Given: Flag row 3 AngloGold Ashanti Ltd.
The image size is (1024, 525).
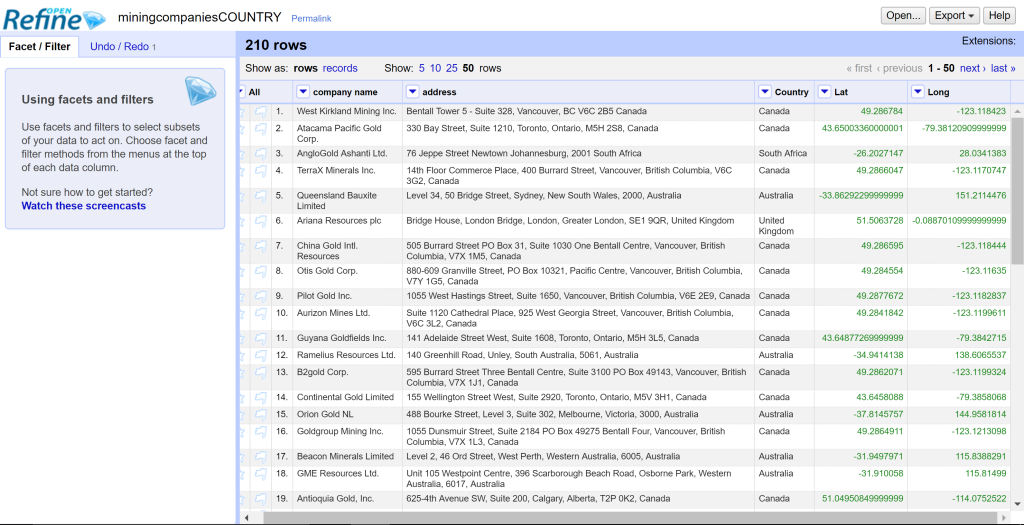Looking at the screenshot, I should tap(261, 153).
